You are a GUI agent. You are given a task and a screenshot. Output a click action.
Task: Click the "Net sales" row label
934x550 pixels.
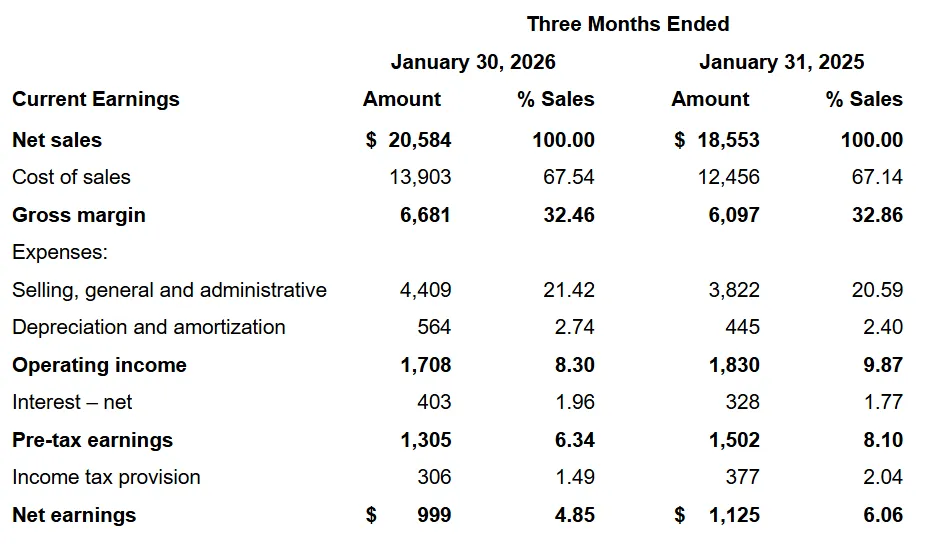coord(57,140)
